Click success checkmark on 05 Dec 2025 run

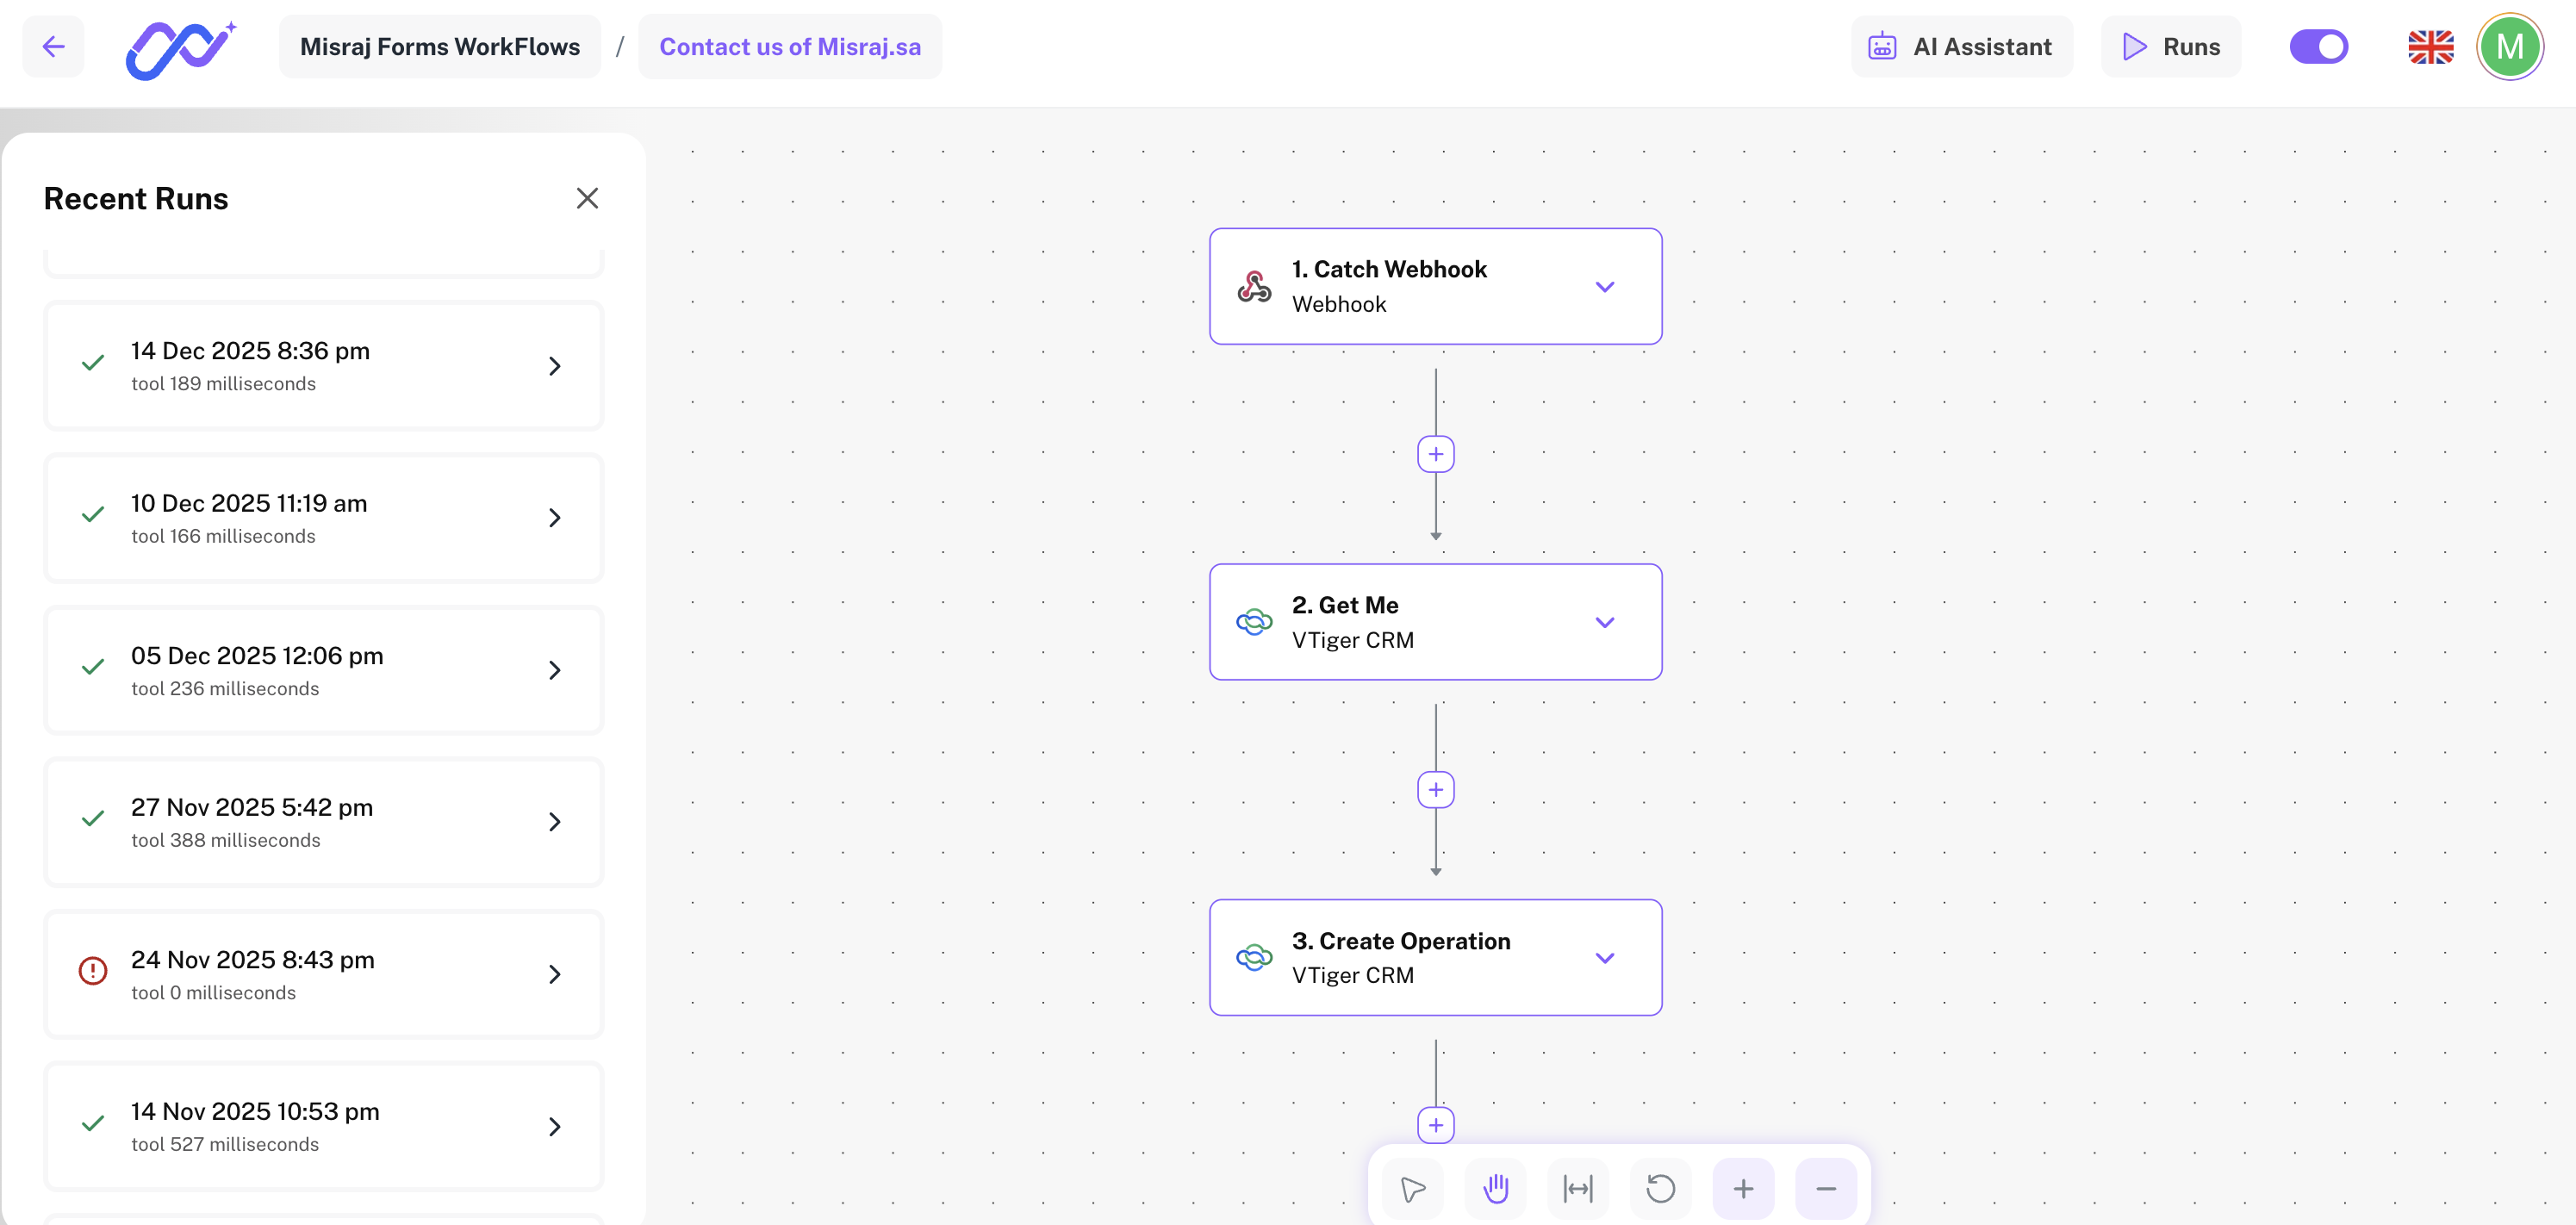(x=93, y=667)
